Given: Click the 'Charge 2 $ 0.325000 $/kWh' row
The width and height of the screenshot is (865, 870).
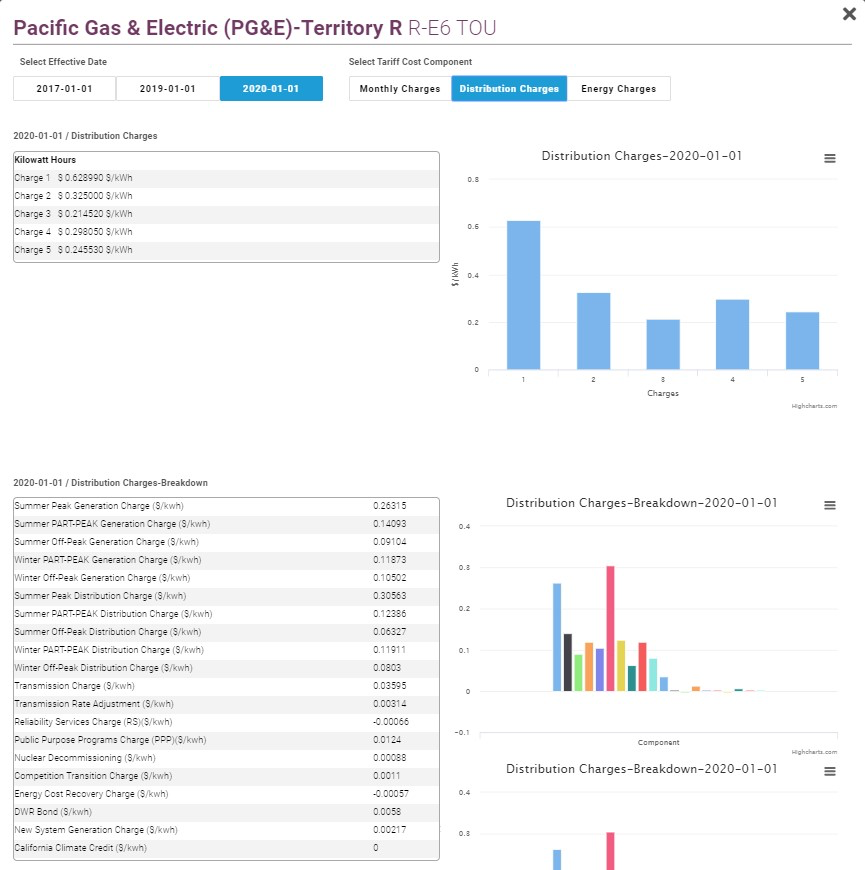Looking at the screenshot, I should [226, 196].
